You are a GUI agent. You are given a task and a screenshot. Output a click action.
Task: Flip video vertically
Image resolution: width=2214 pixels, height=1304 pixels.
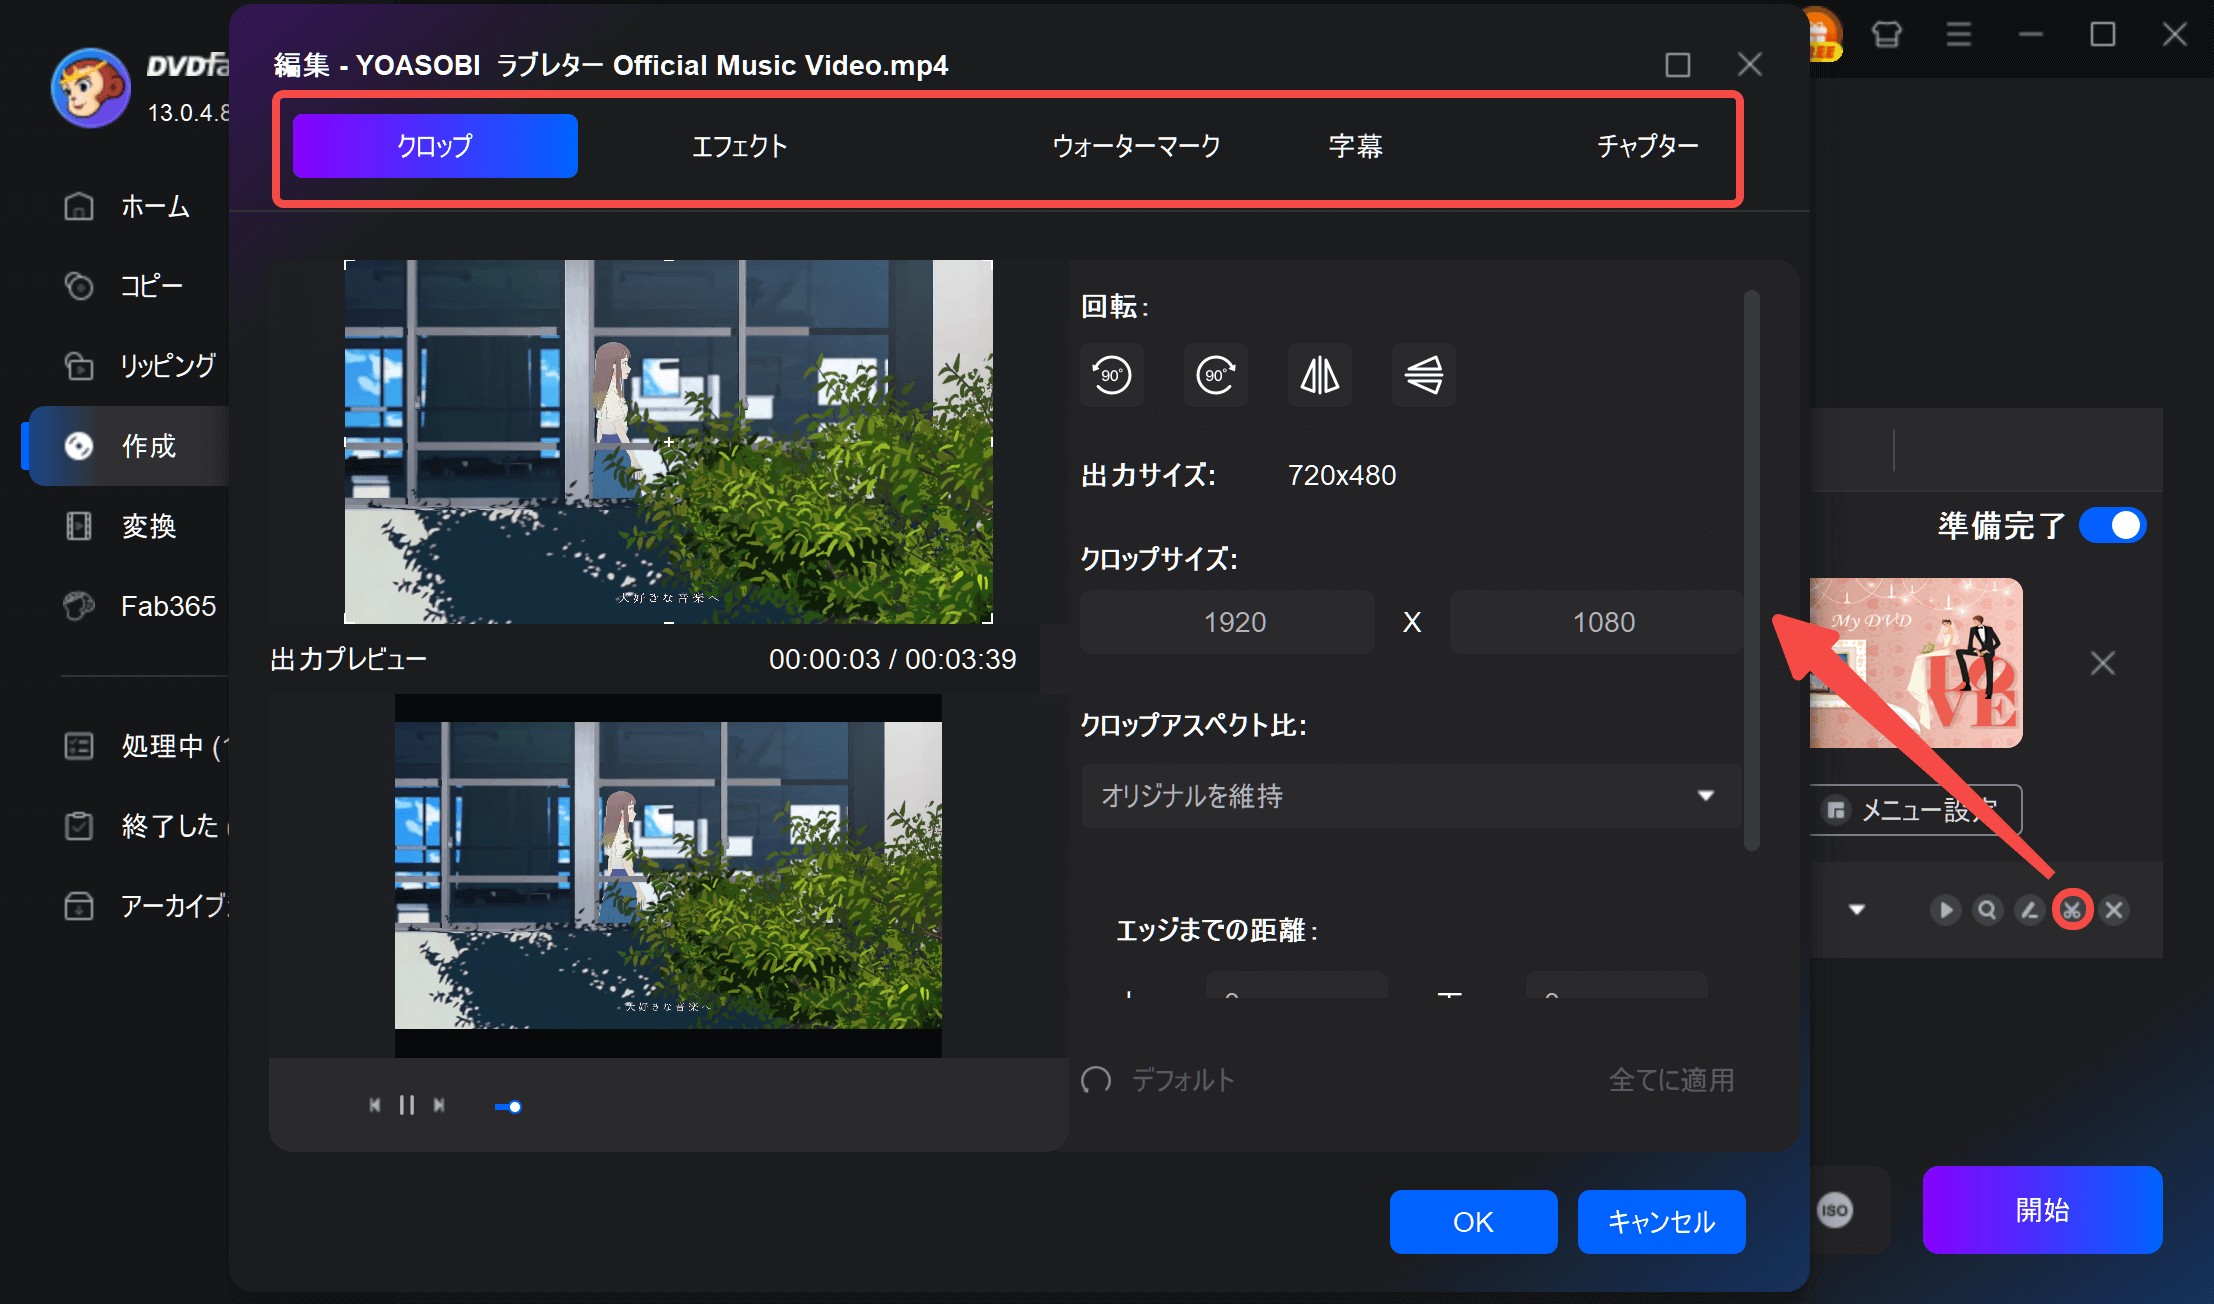pos(1423,375)
